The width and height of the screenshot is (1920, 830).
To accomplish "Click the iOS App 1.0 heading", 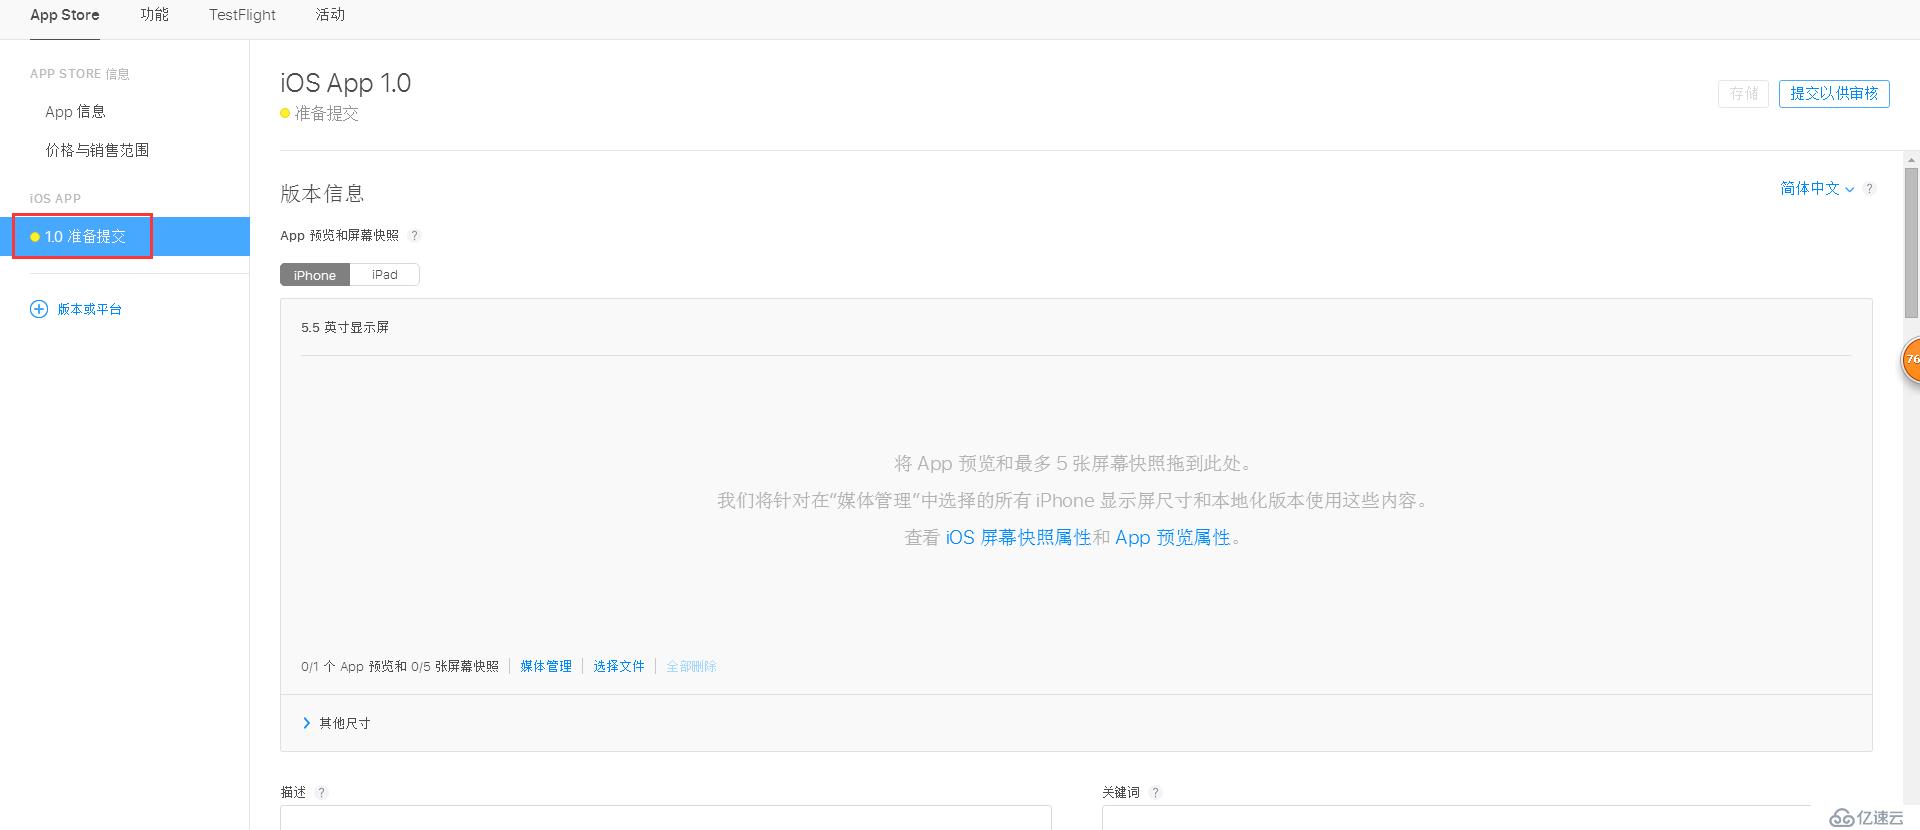I will click(x=346, y=83).
